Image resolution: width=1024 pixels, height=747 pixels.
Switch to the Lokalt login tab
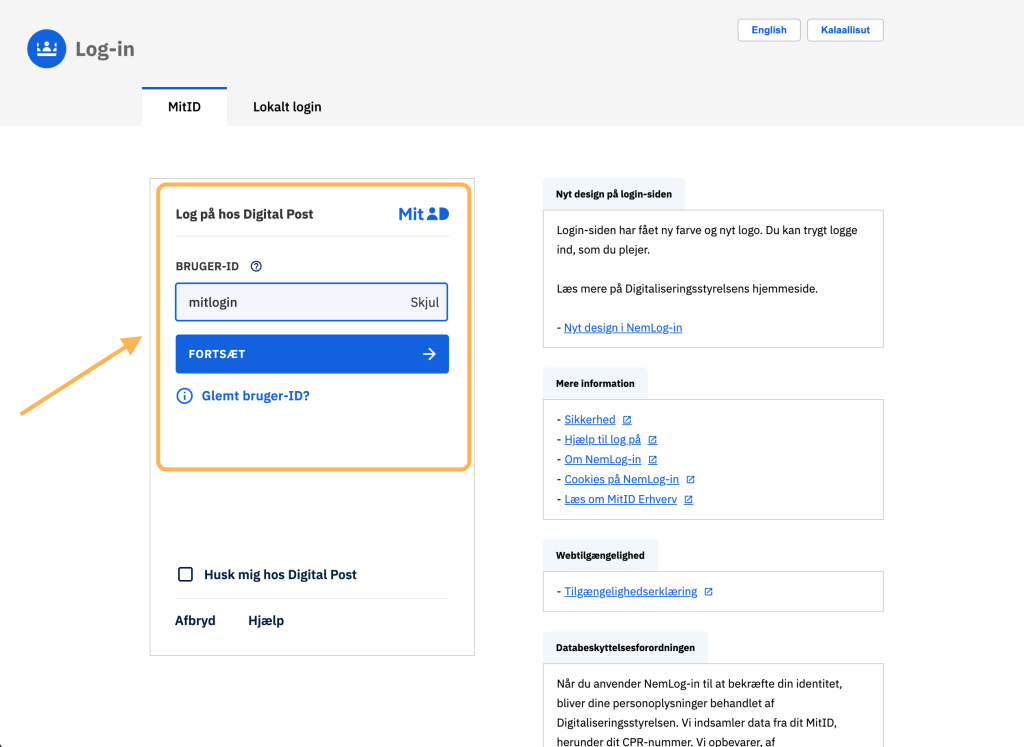287,107
